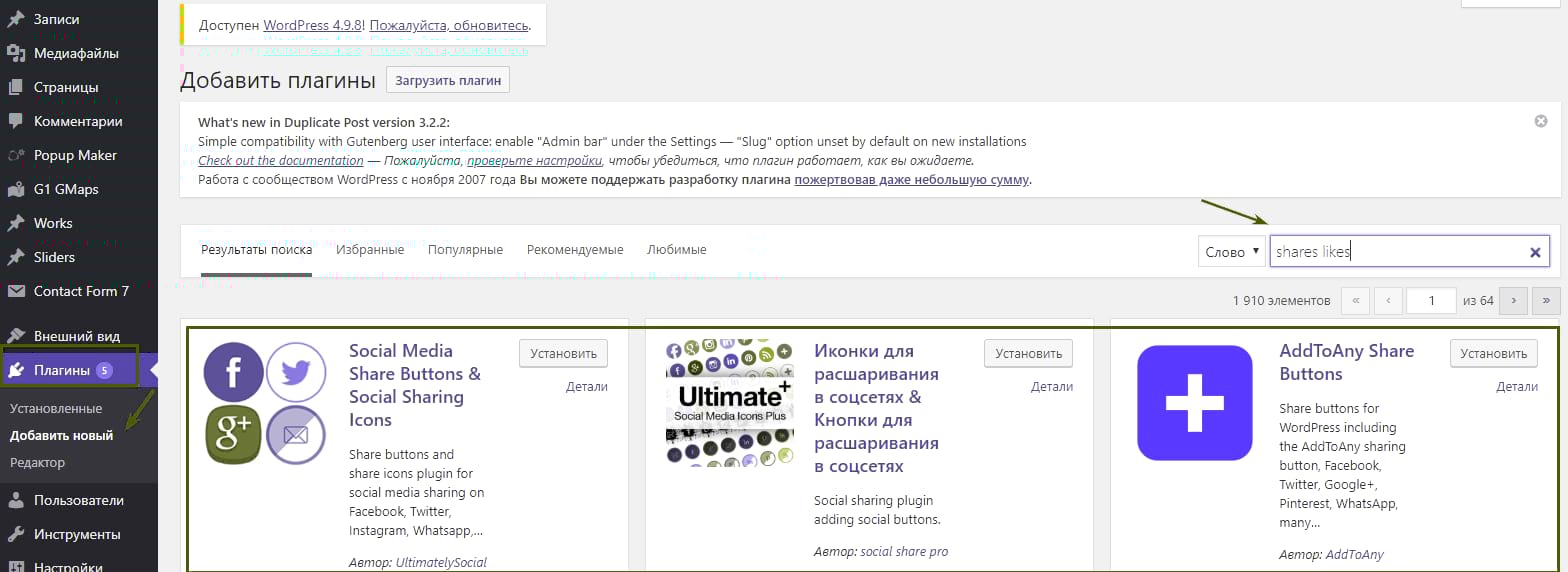The height and width of the screenshot is (572, 1568).
Task: Click the Плагины plug icon
Action: [x=16, y=371]
